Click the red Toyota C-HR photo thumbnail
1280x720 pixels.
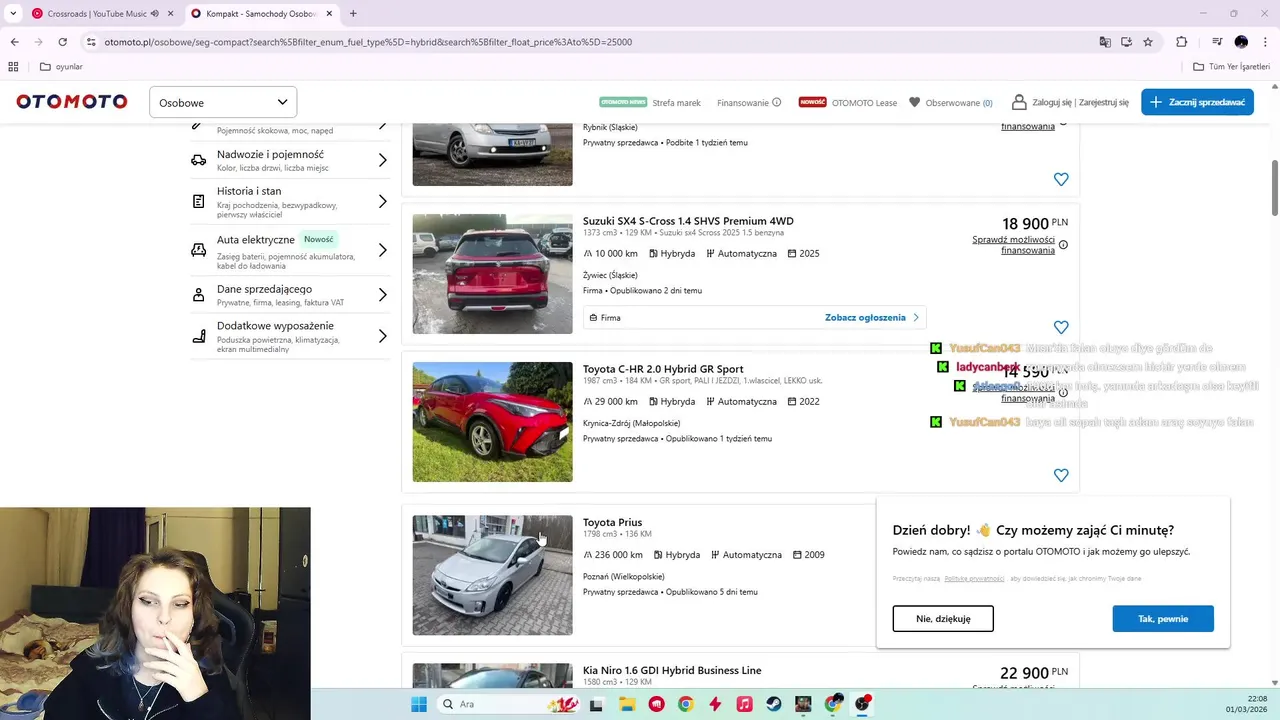492,422
